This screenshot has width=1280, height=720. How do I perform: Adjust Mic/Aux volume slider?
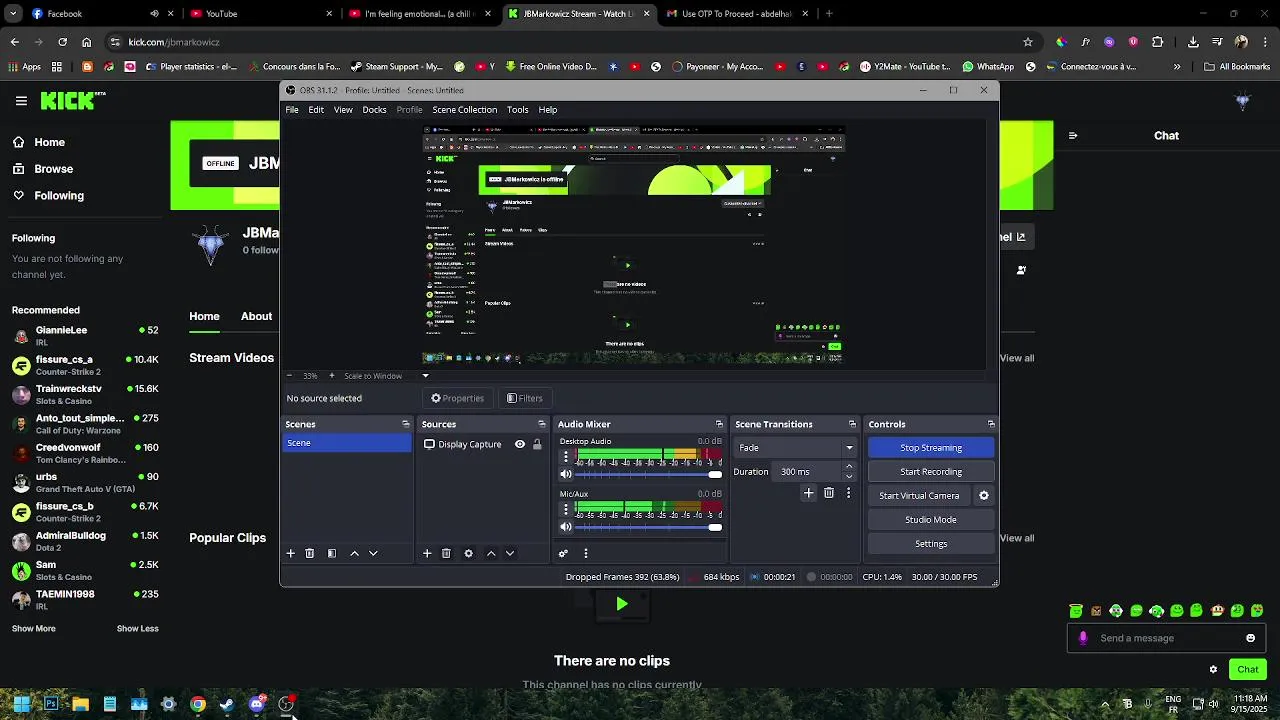[649, 527]
